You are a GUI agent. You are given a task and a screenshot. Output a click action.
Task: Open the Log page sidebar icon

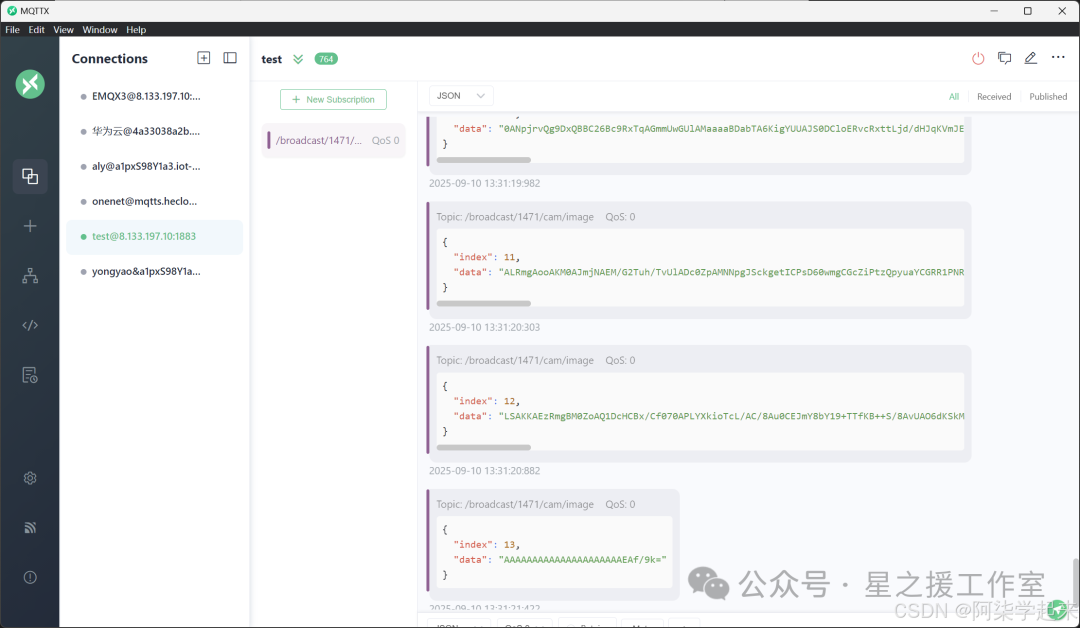[30, 375]
